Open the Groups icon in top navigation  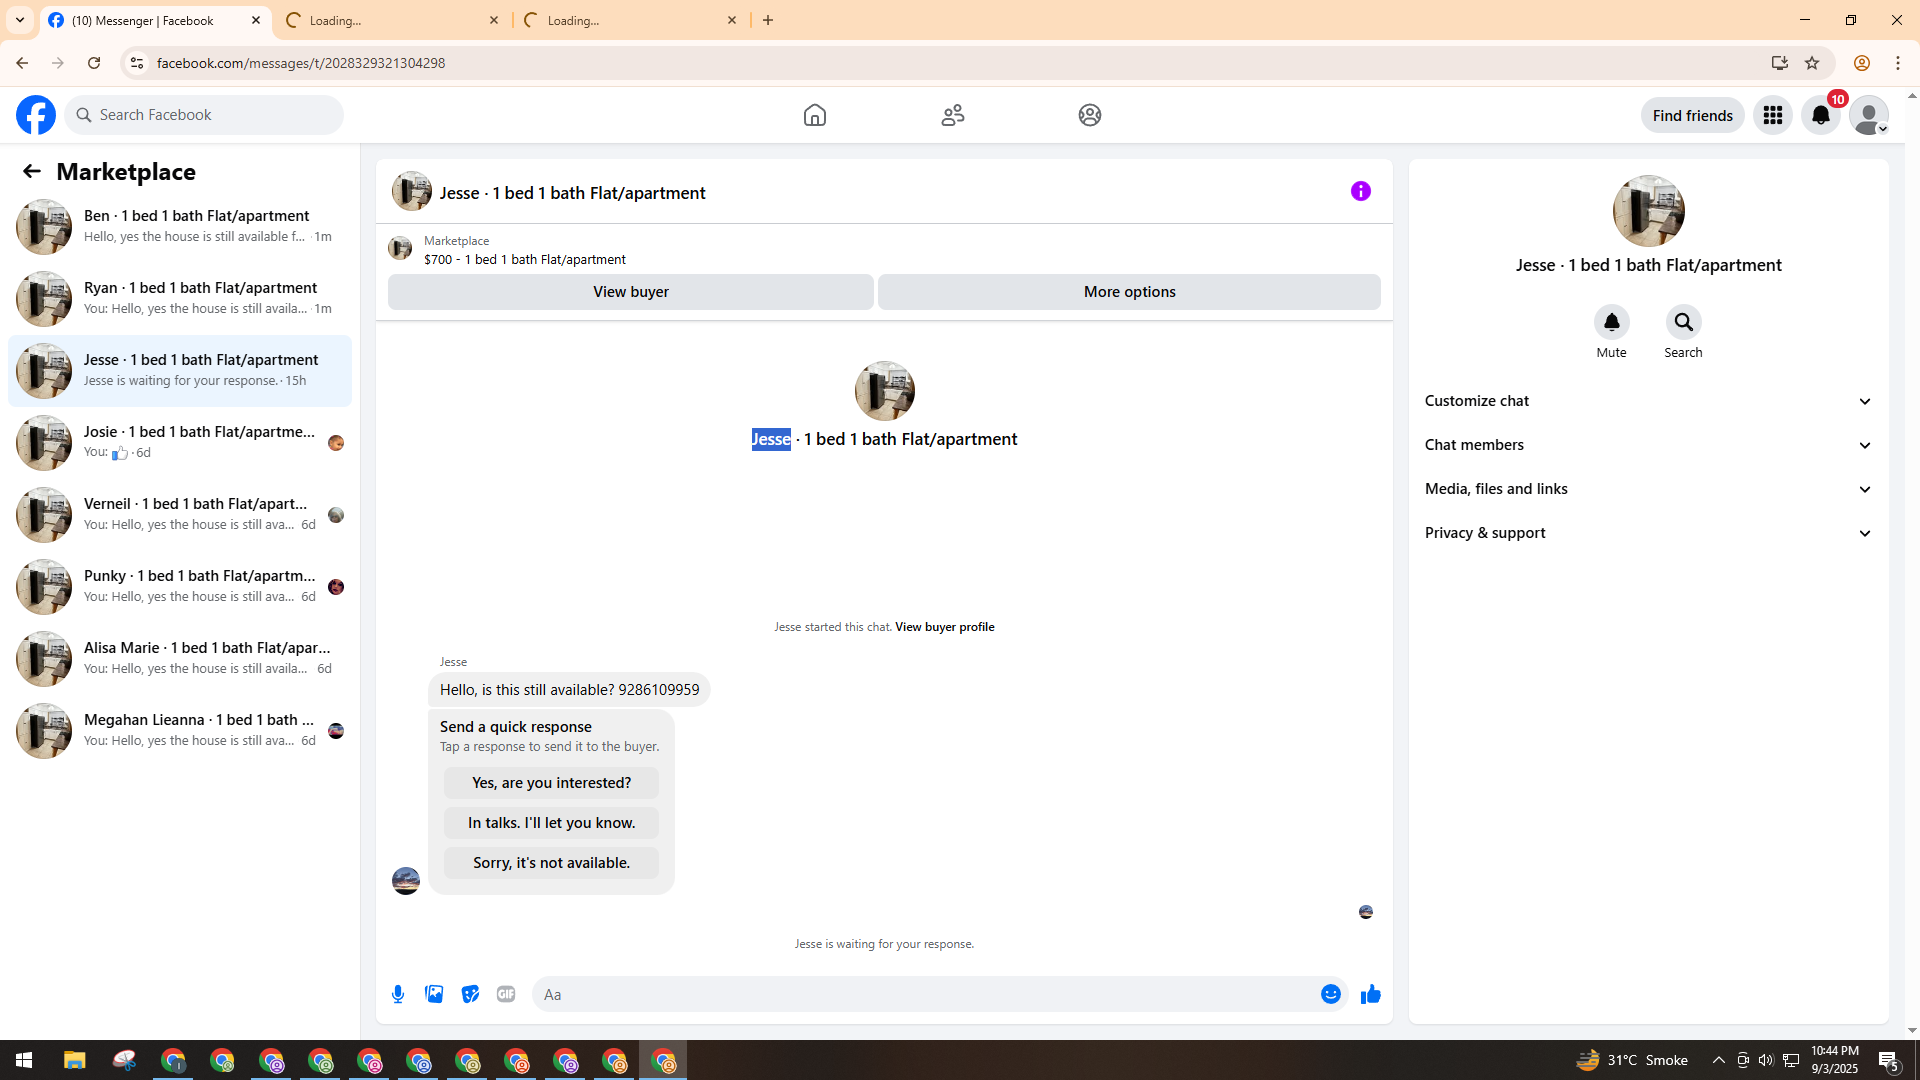pos(1090,115)
